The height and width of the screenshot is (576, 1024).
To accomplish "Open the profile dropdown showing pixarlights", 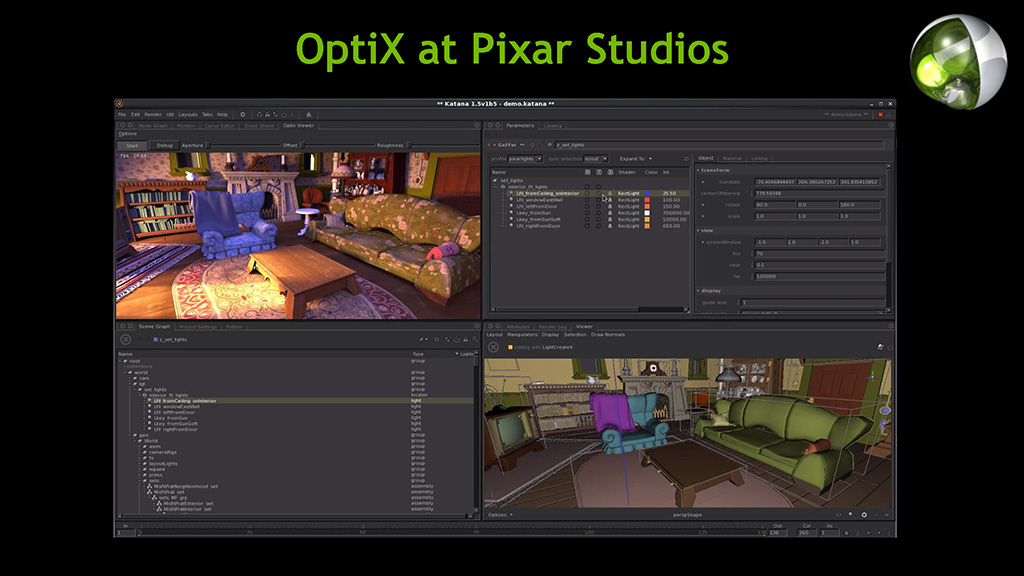I will [525, 158].
